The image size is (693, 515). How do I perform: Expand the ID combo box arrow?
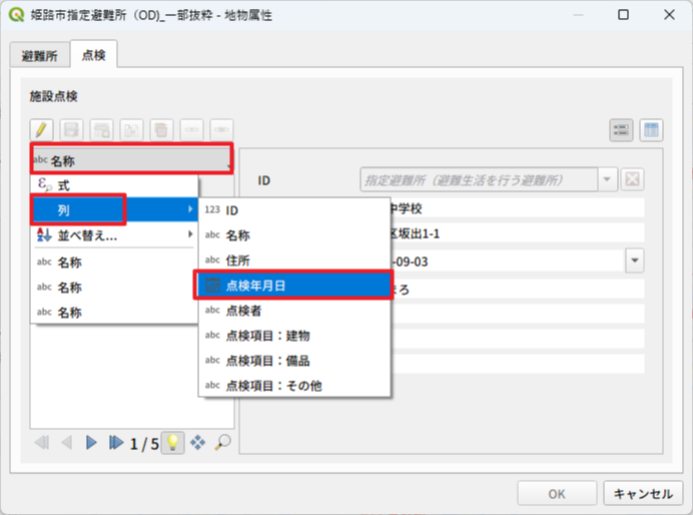pyautogui.click(x=608, y=180)
